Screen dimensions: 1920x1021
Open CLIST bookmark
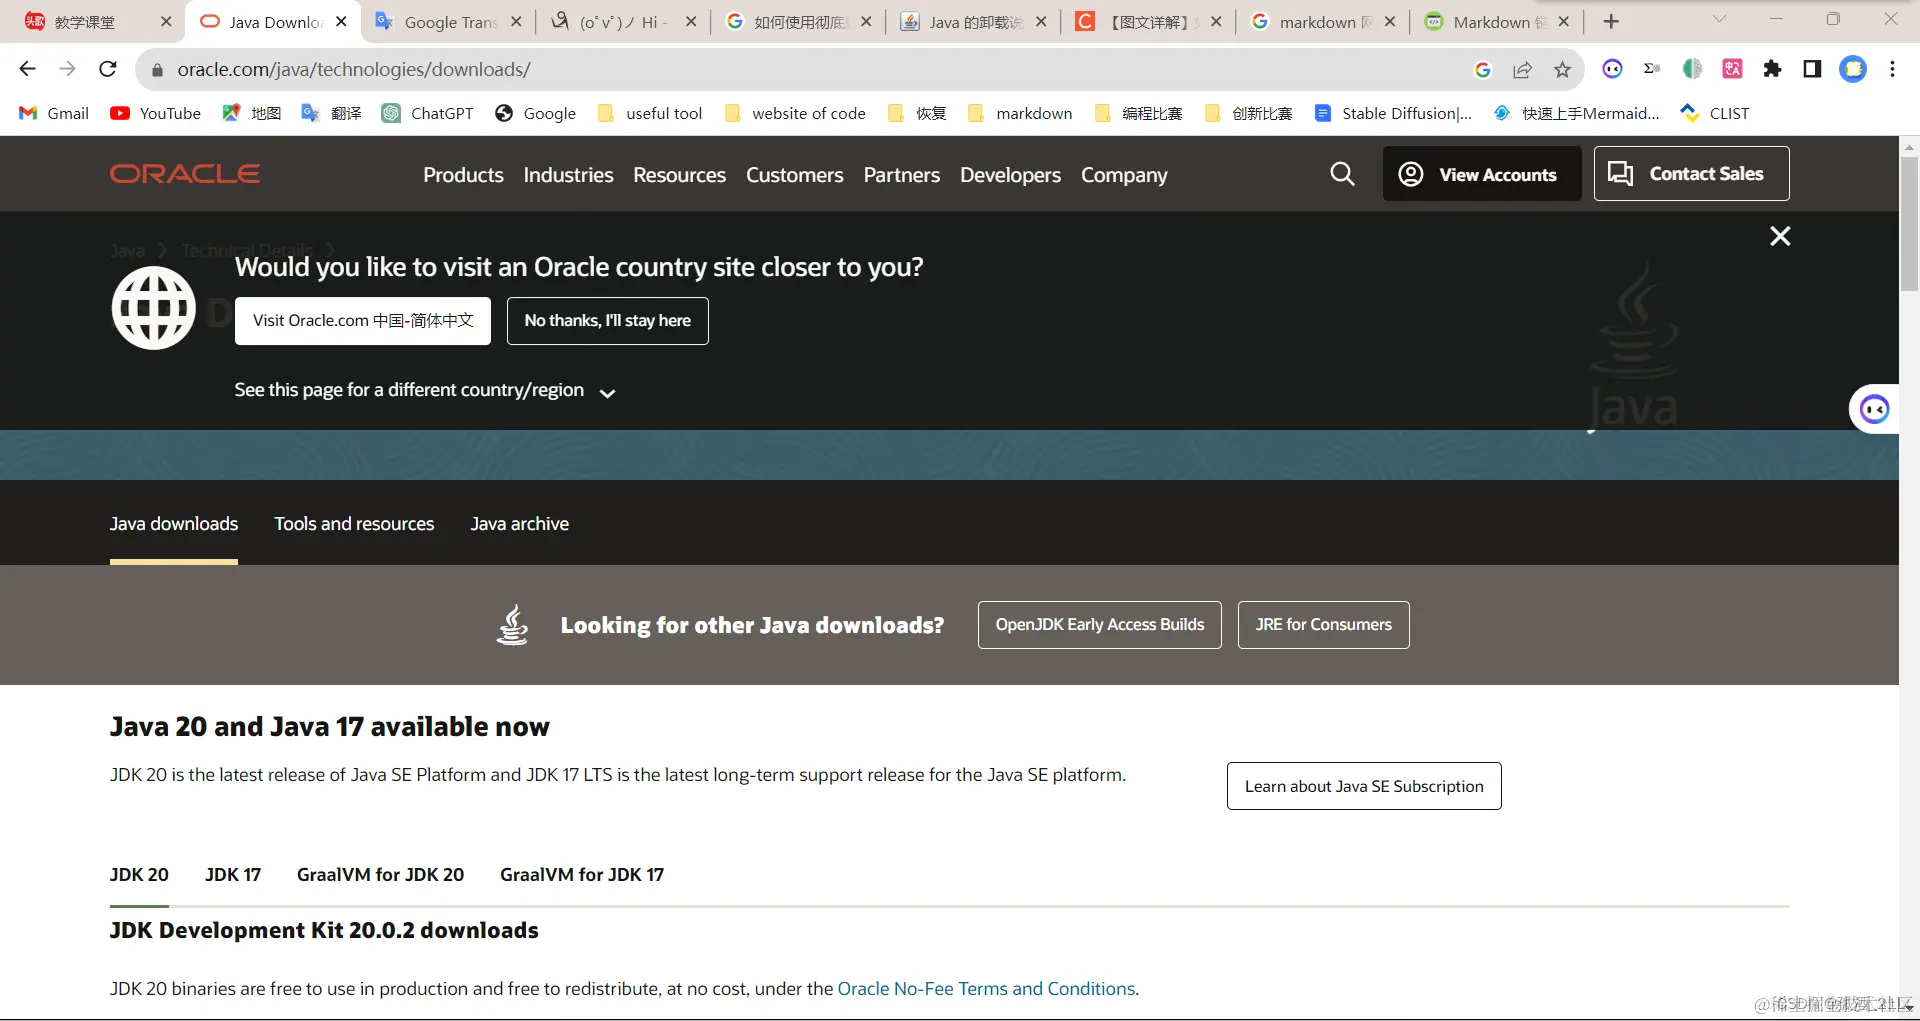(x=1715, y=113)
